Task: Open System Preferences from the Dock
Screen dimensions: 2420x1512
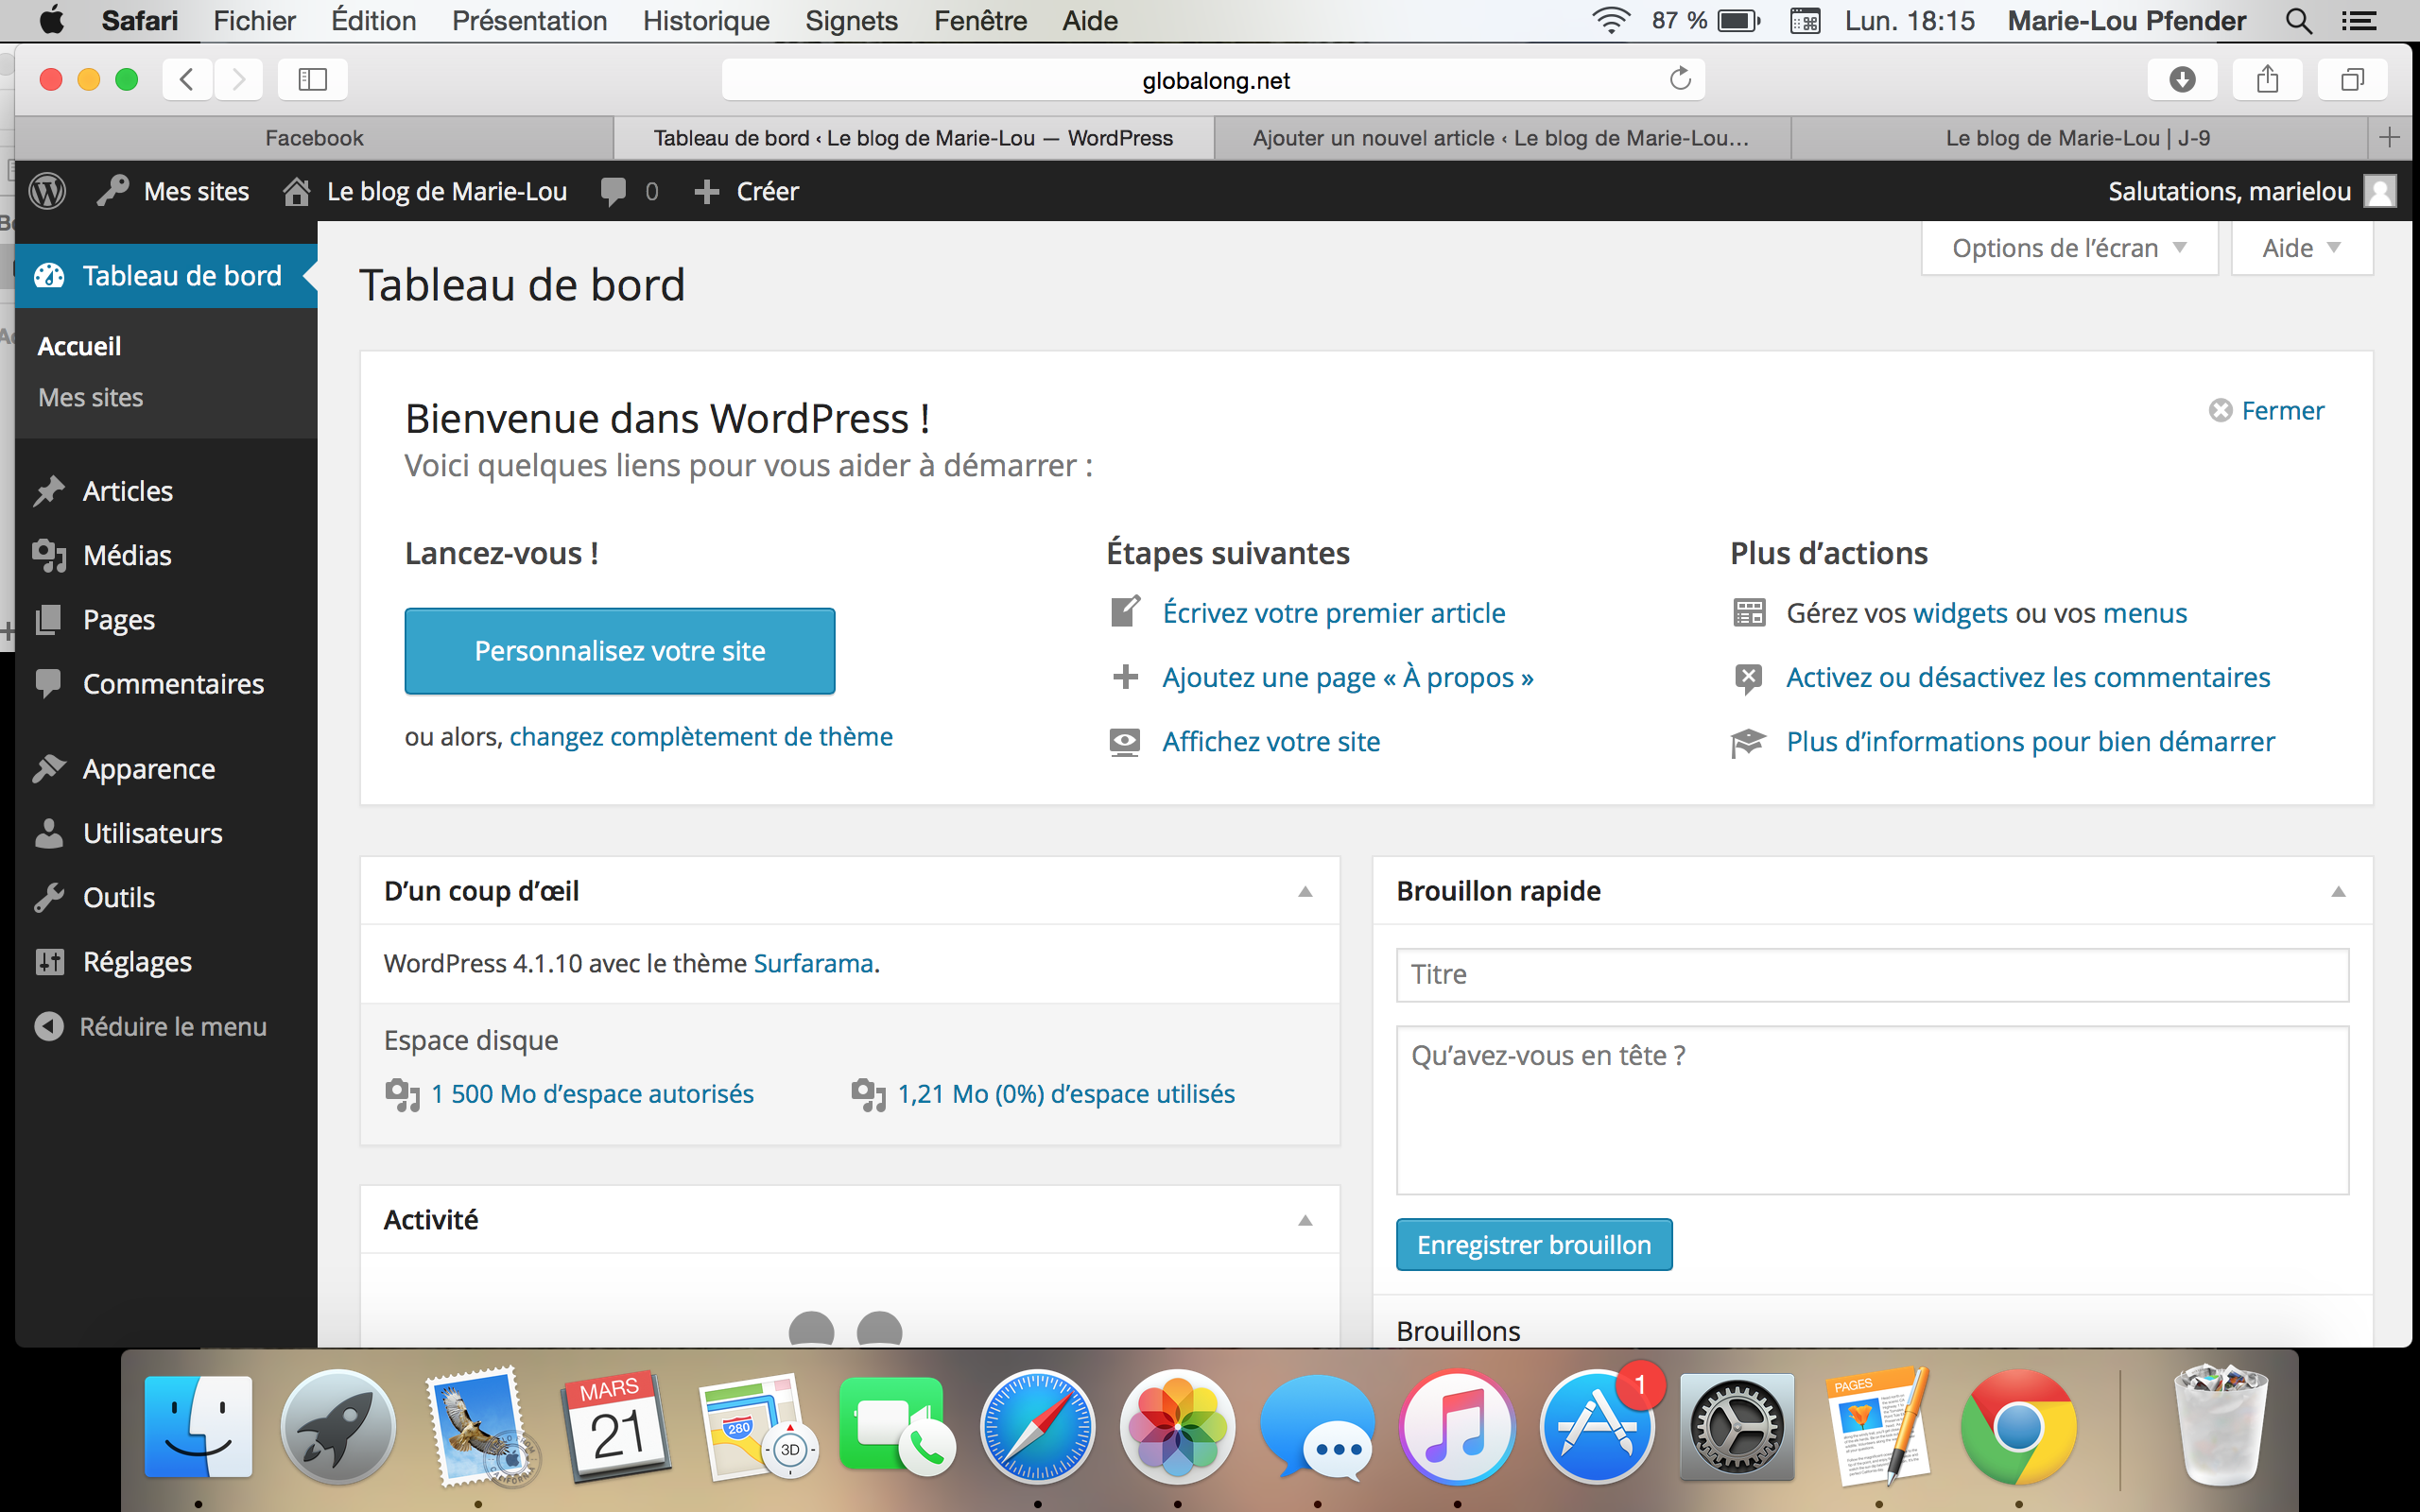Action: (1738, 1427)
